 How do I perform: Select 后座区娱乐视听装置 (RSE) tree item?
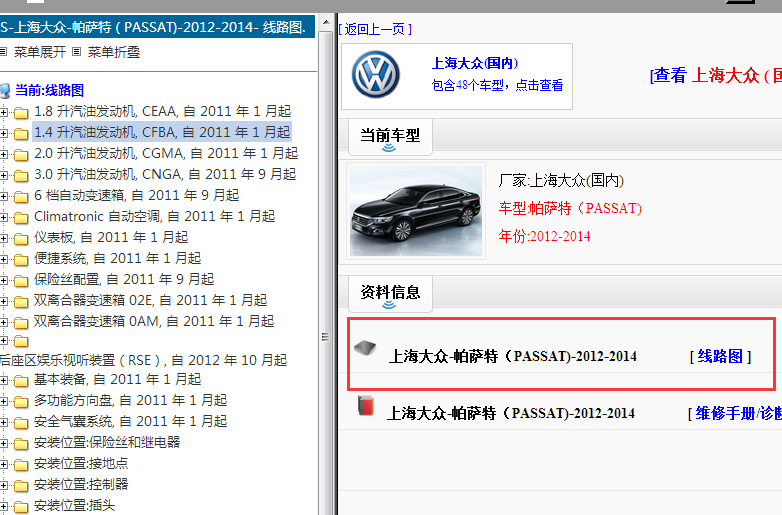[143, 360]
